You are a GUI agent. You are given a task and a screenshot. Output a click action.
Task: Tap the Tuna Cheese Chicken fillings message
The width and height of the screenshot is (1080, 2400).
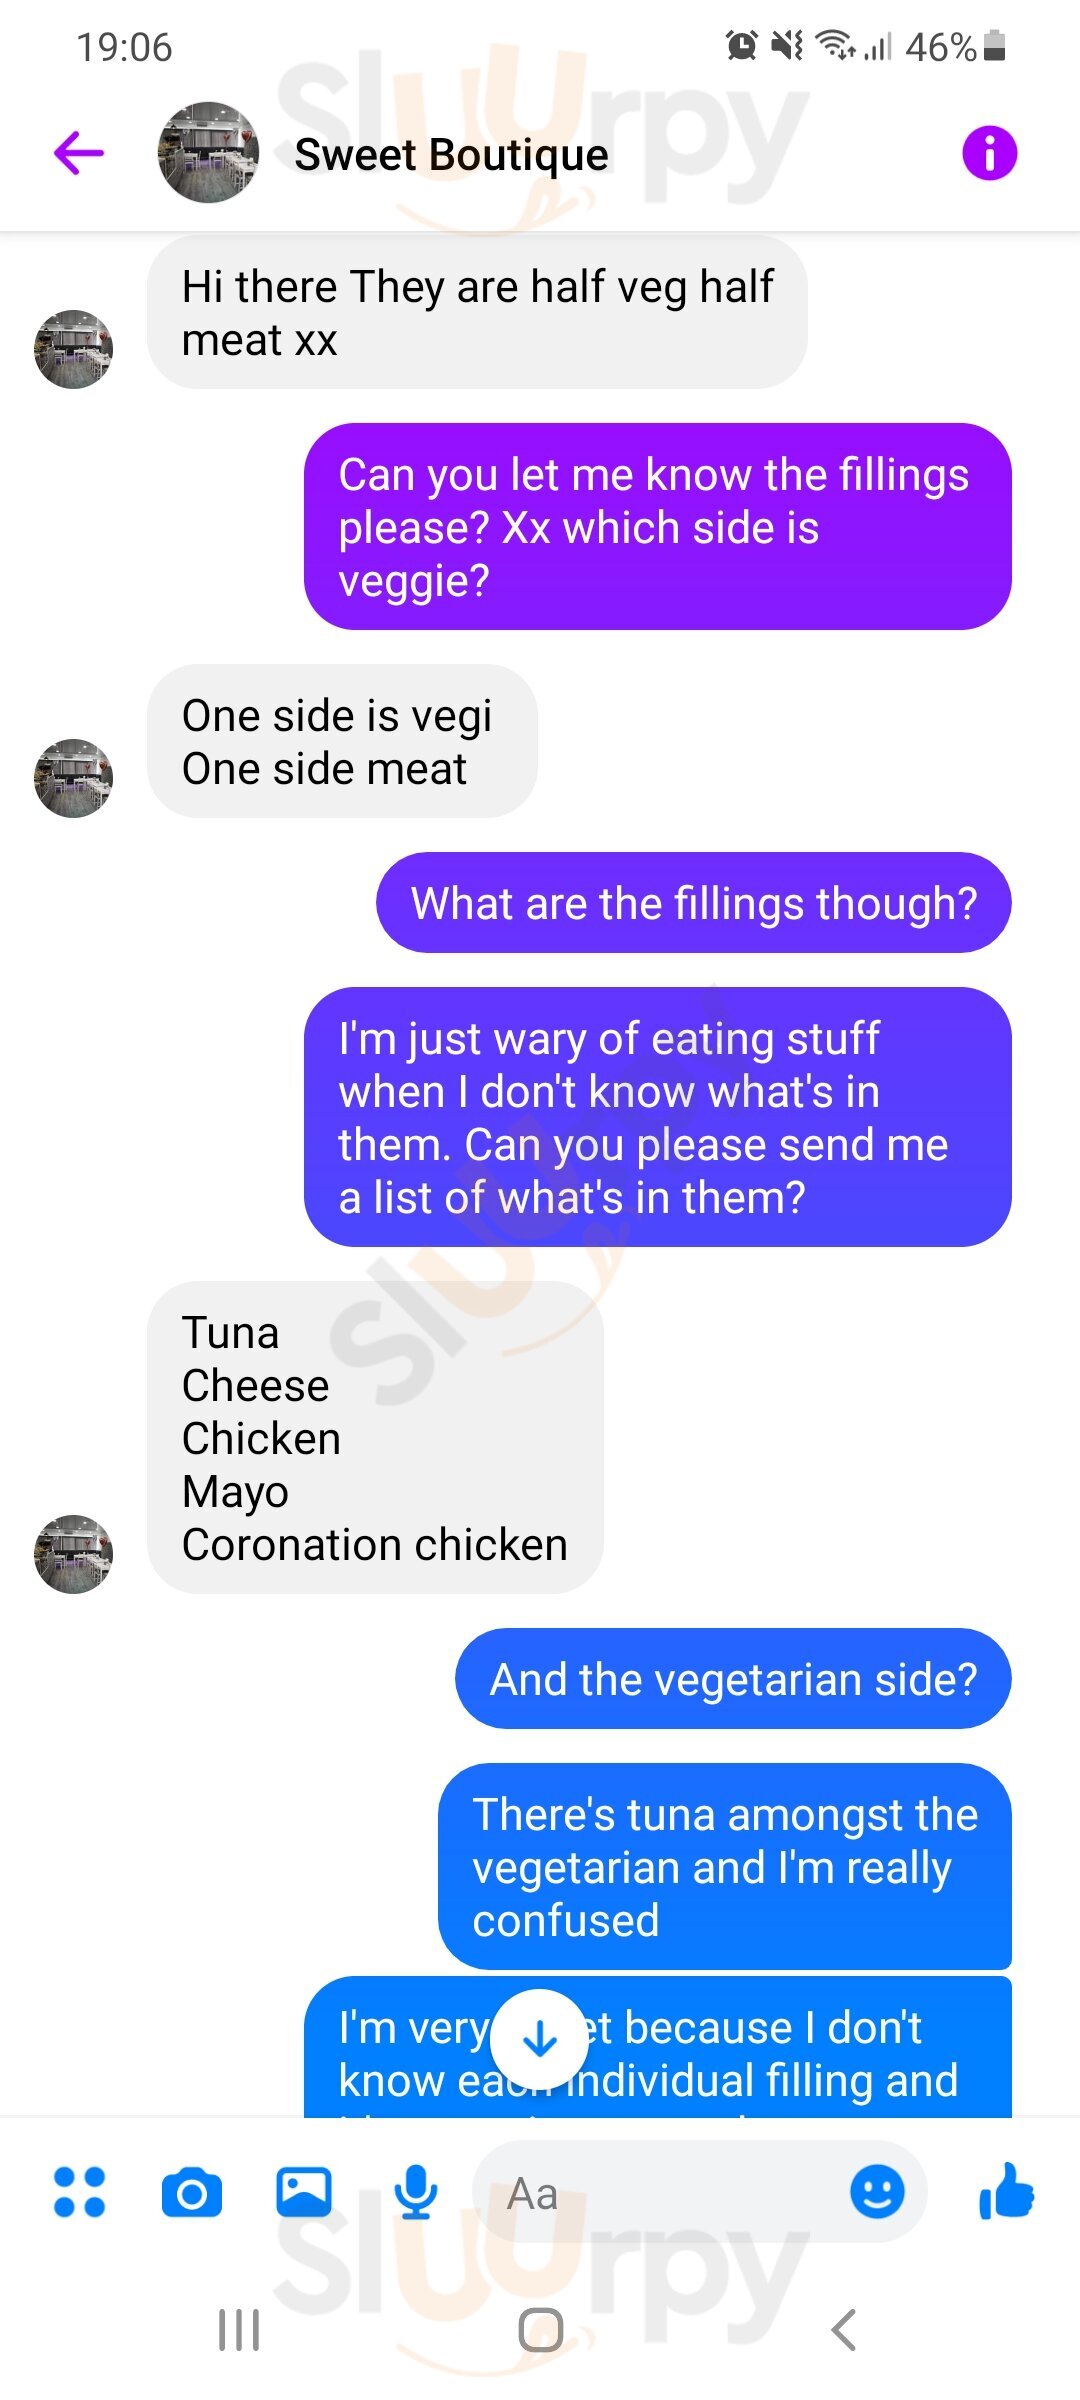click(x=375, y=1438)
